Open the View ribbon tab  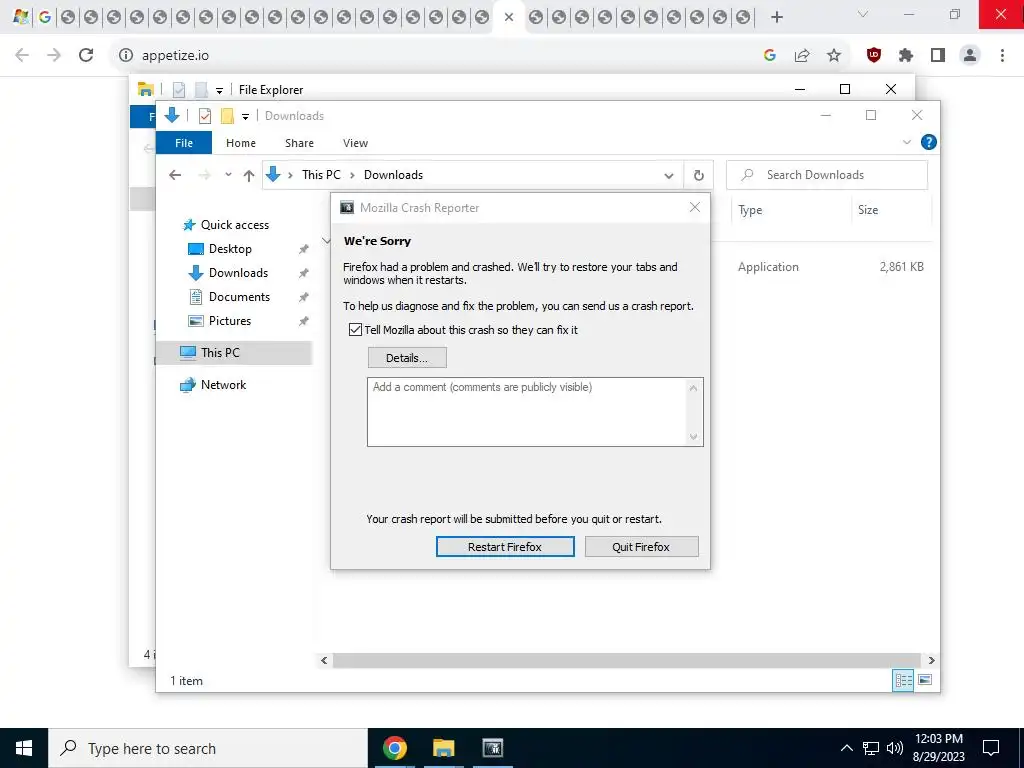point(355,143)
